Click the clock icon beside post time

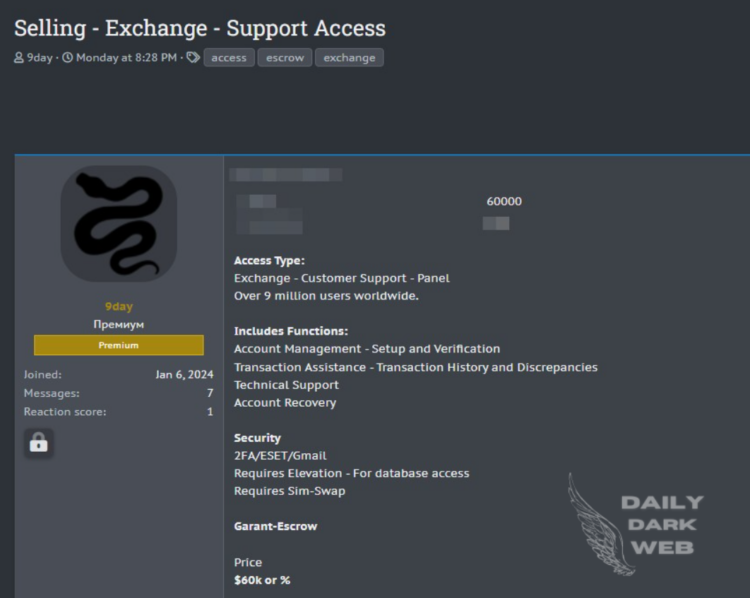tap(68, 58)
